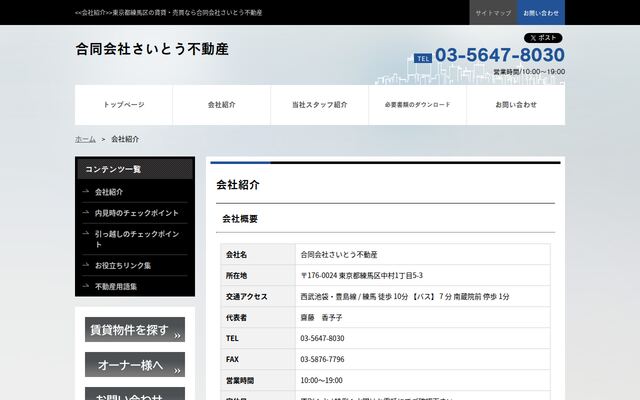640x400 pixels.
Task: Select 会社紹介 in the sidebar contents list
Action: (x=109, y=192)
